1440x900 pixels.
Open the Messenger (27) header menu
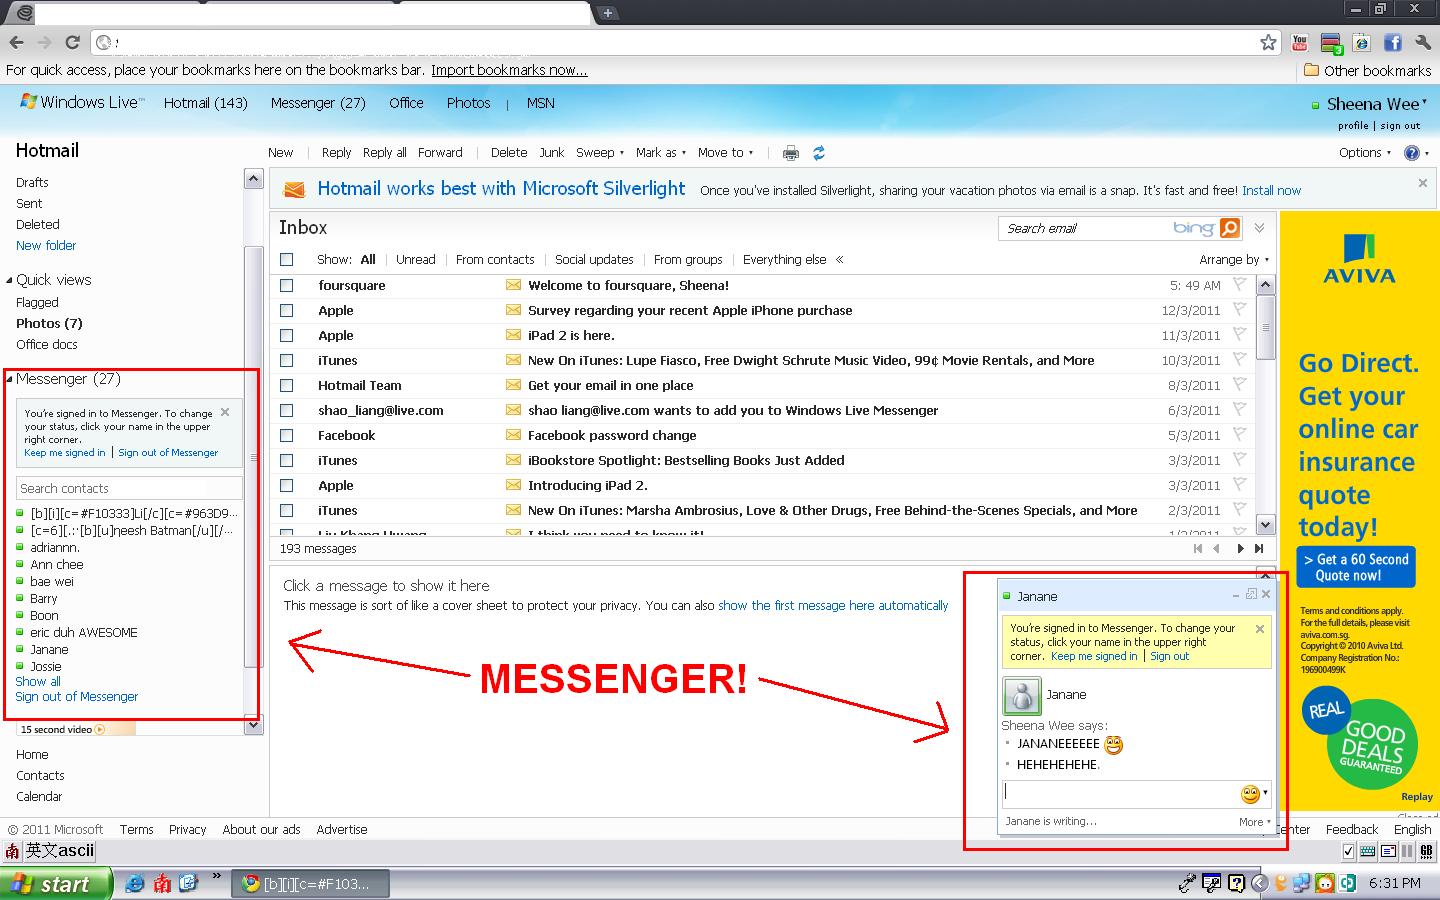(318, 103)
